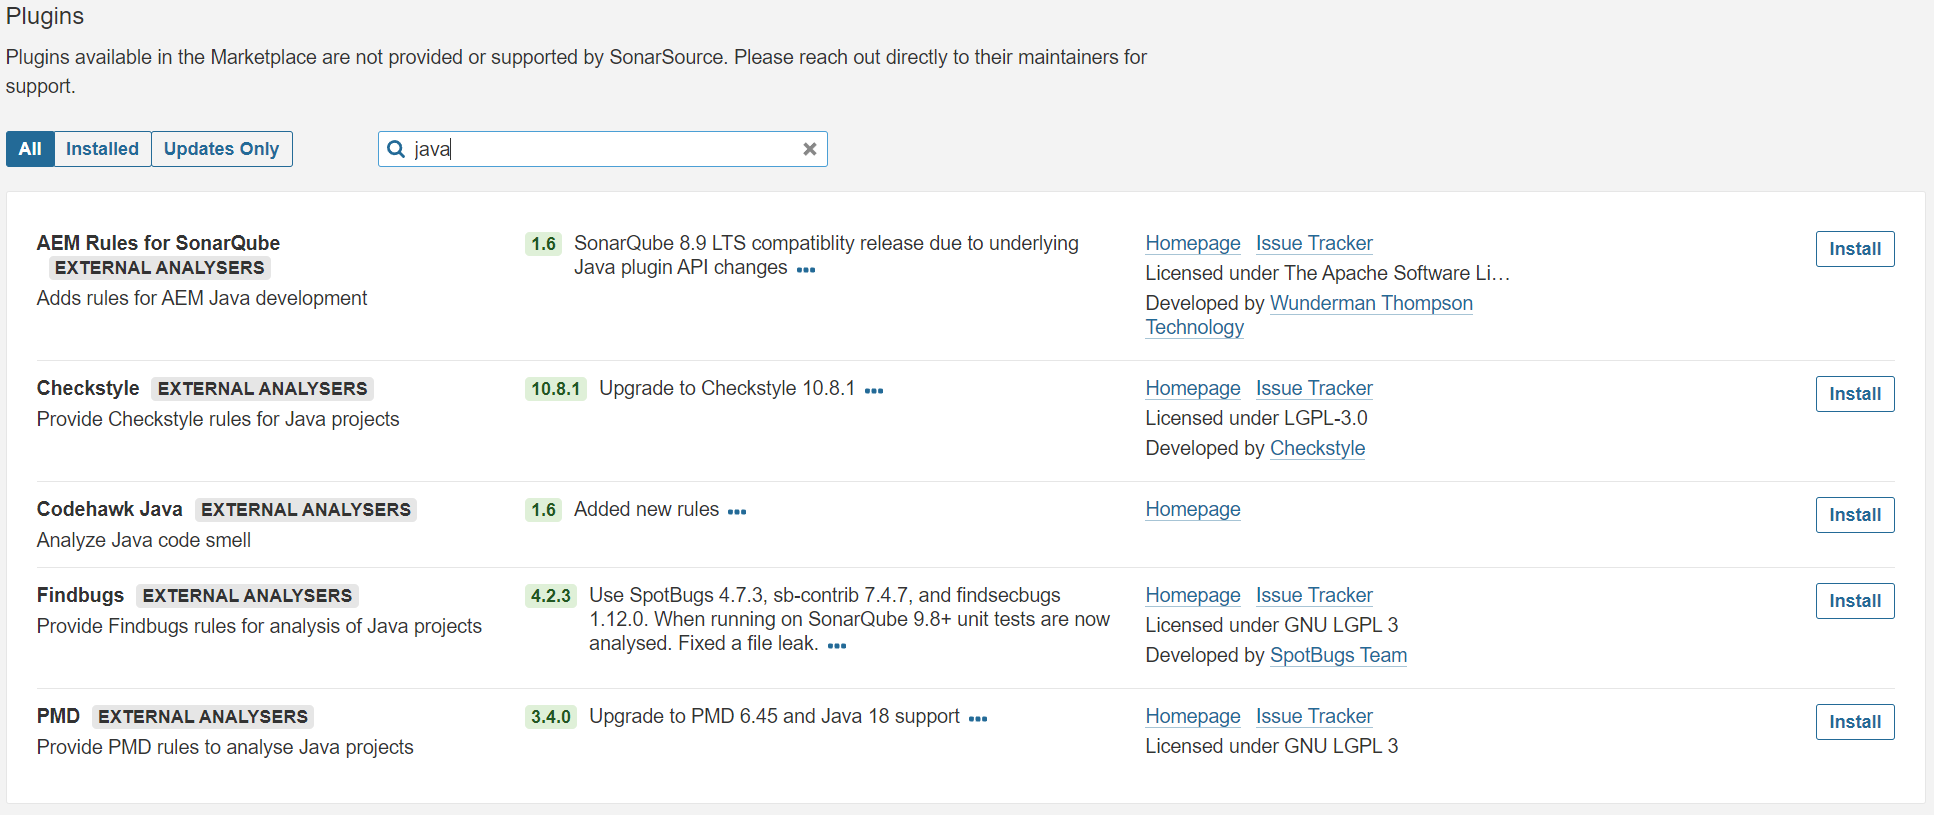Open PMD Homepage link
This screenshot has height=815, width=1934.
[1193, 716]
